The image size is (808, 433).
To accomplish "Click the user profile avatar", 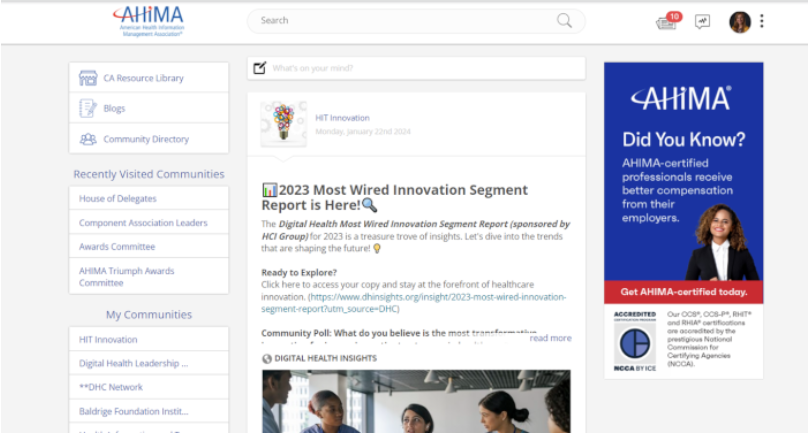I will [740, 22].
